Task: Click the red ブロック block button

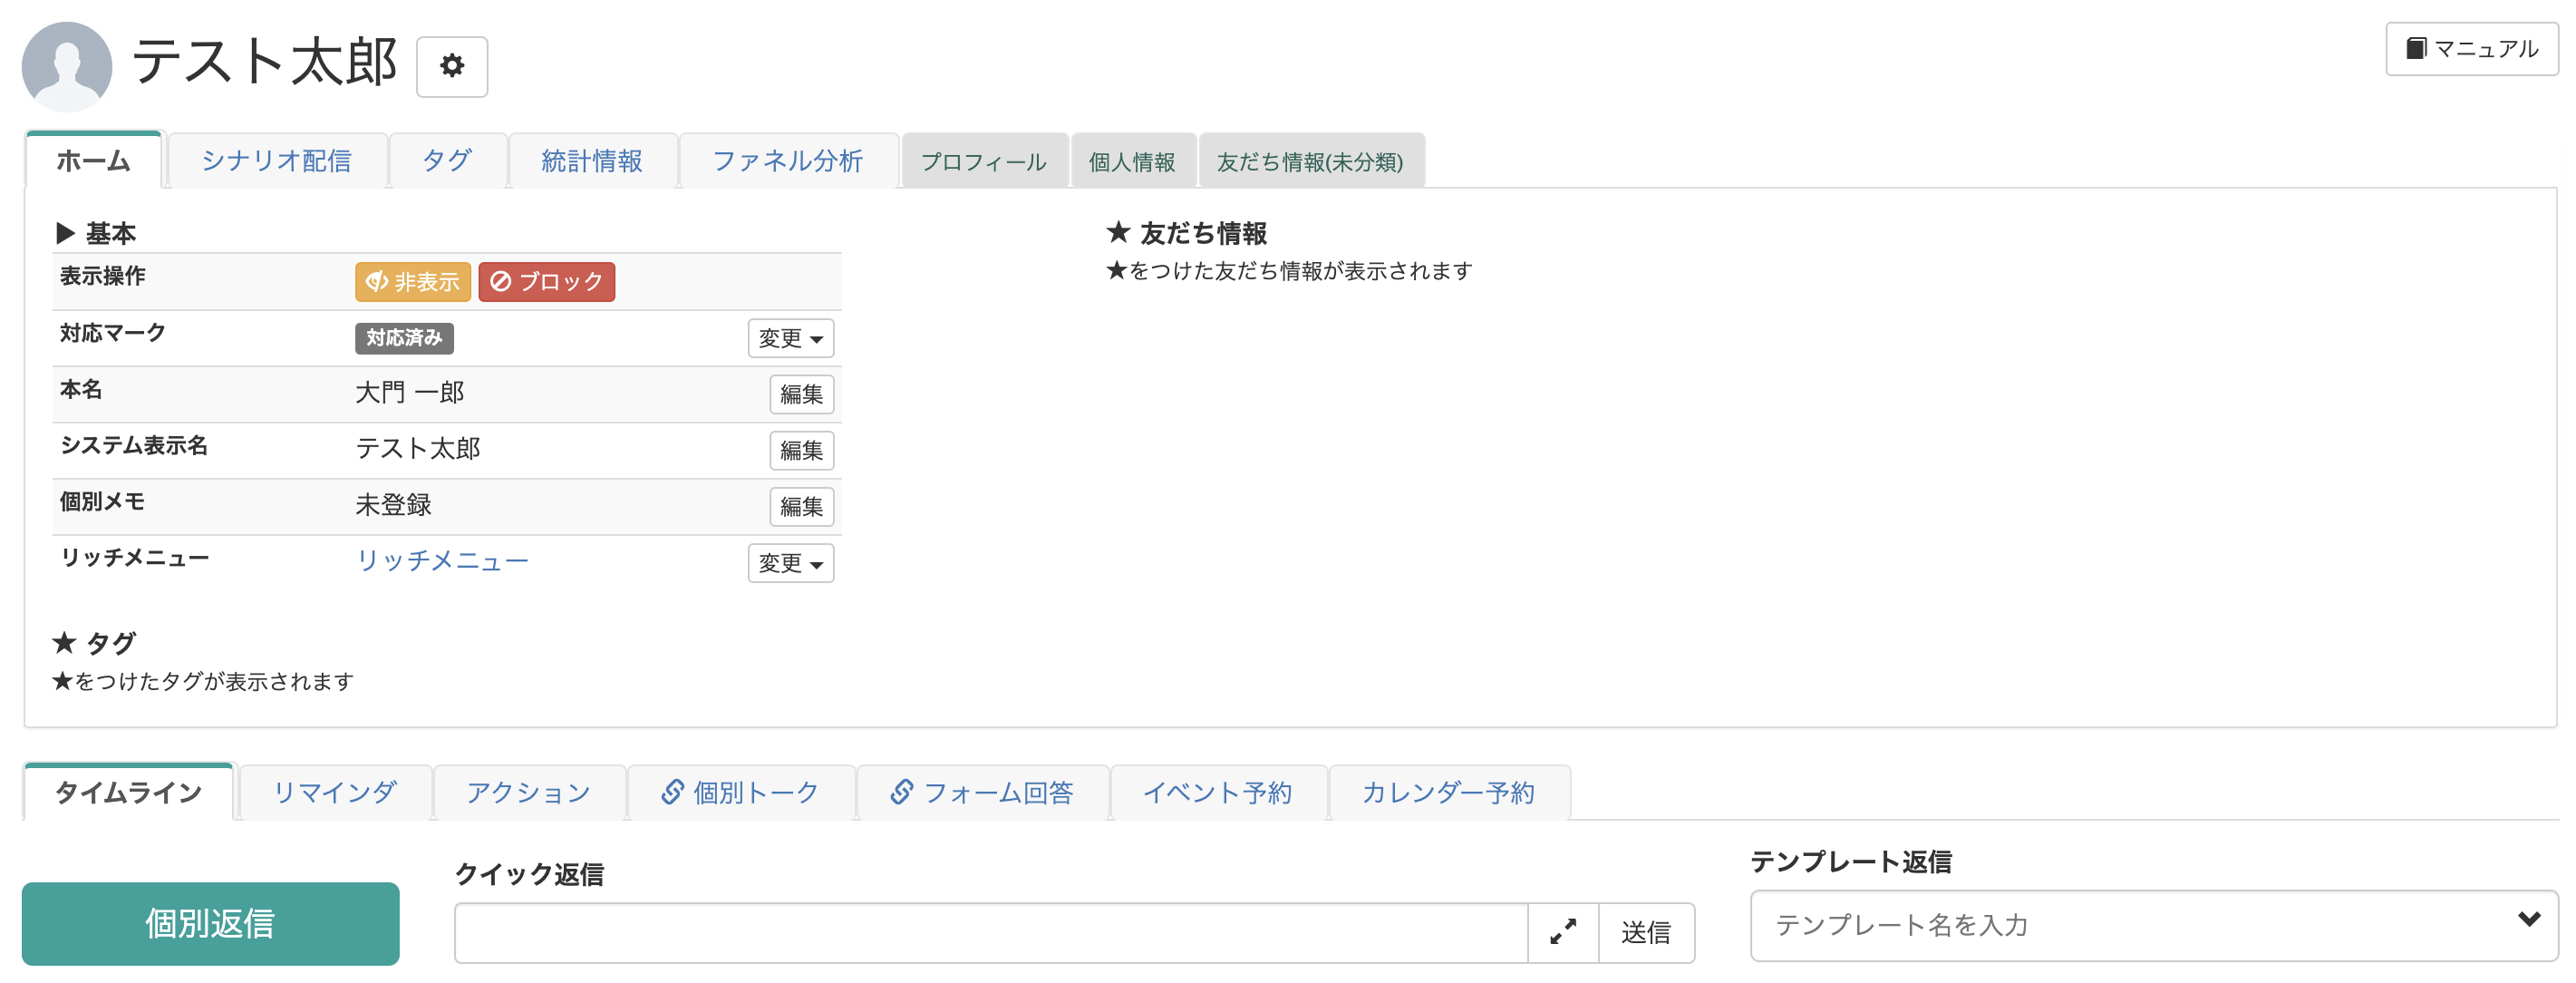Action: pos(546,282)
